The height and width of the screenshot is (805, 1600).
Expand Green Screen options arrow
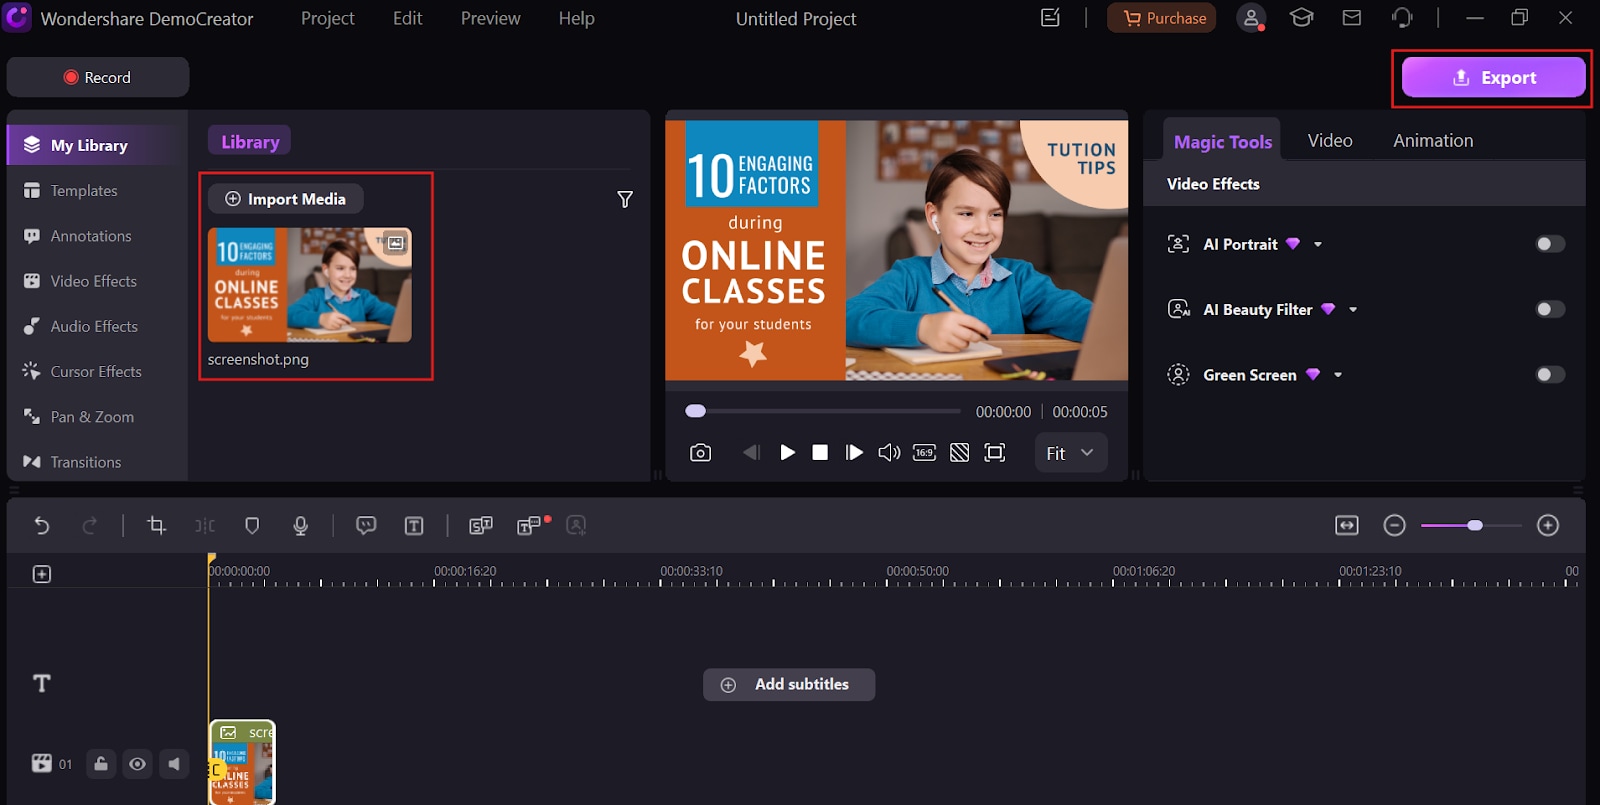tap(1338, 376)
